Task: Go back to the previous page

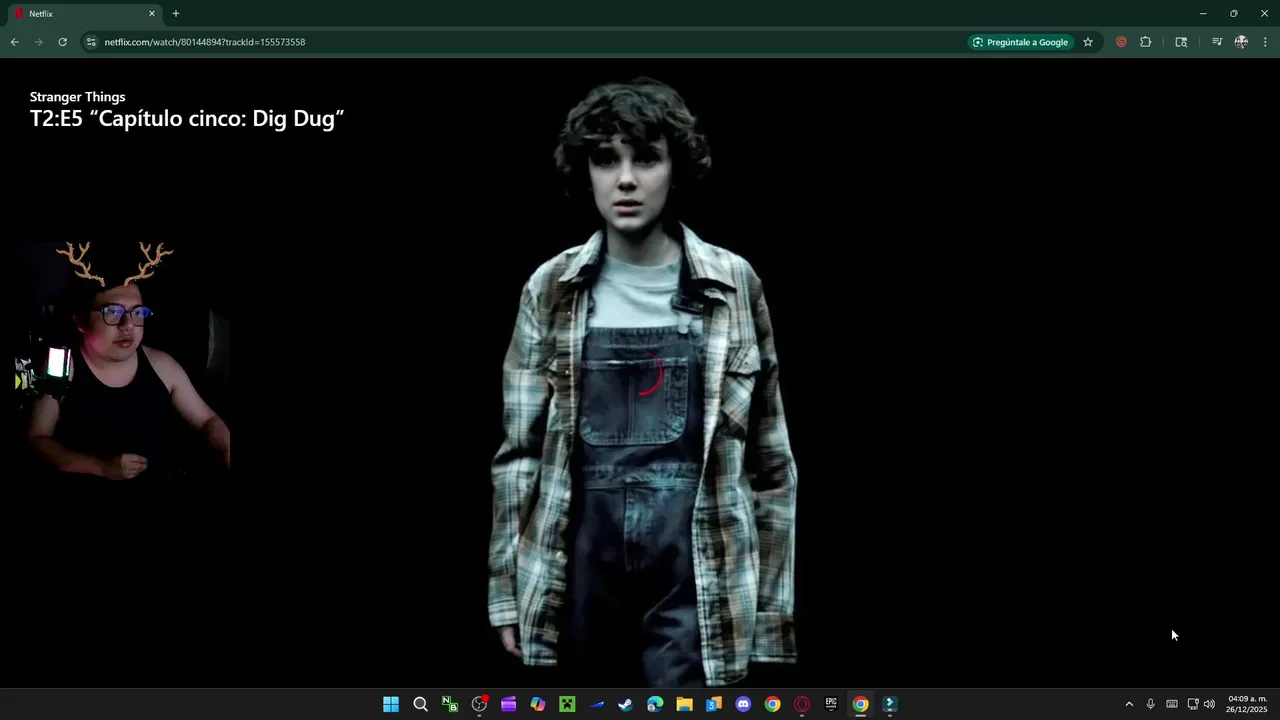Action: [x=14, y=42]
